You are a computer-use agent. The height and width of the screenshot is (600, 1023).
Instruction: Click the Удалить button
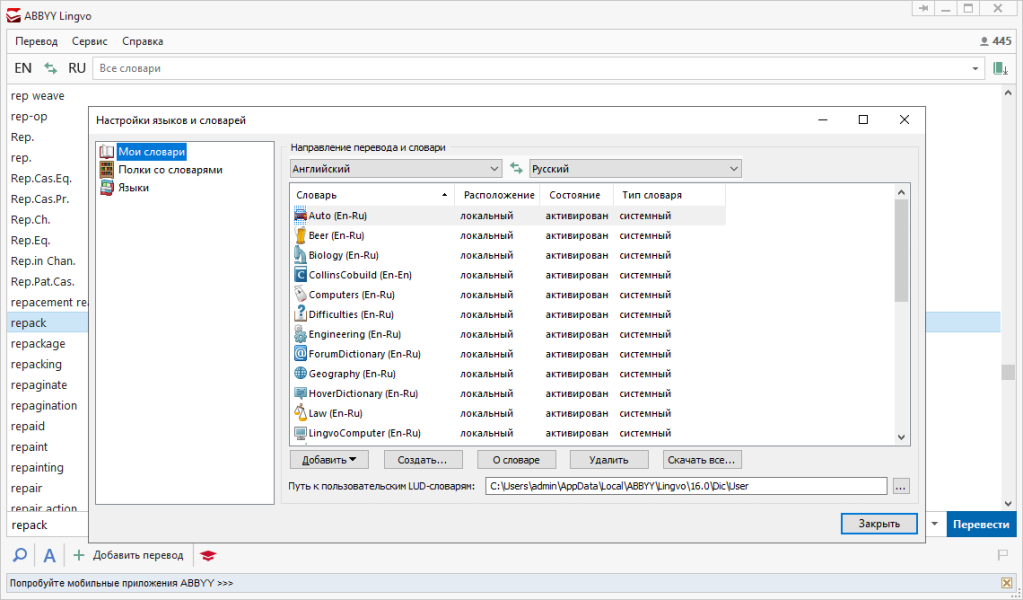coord(609,460)
